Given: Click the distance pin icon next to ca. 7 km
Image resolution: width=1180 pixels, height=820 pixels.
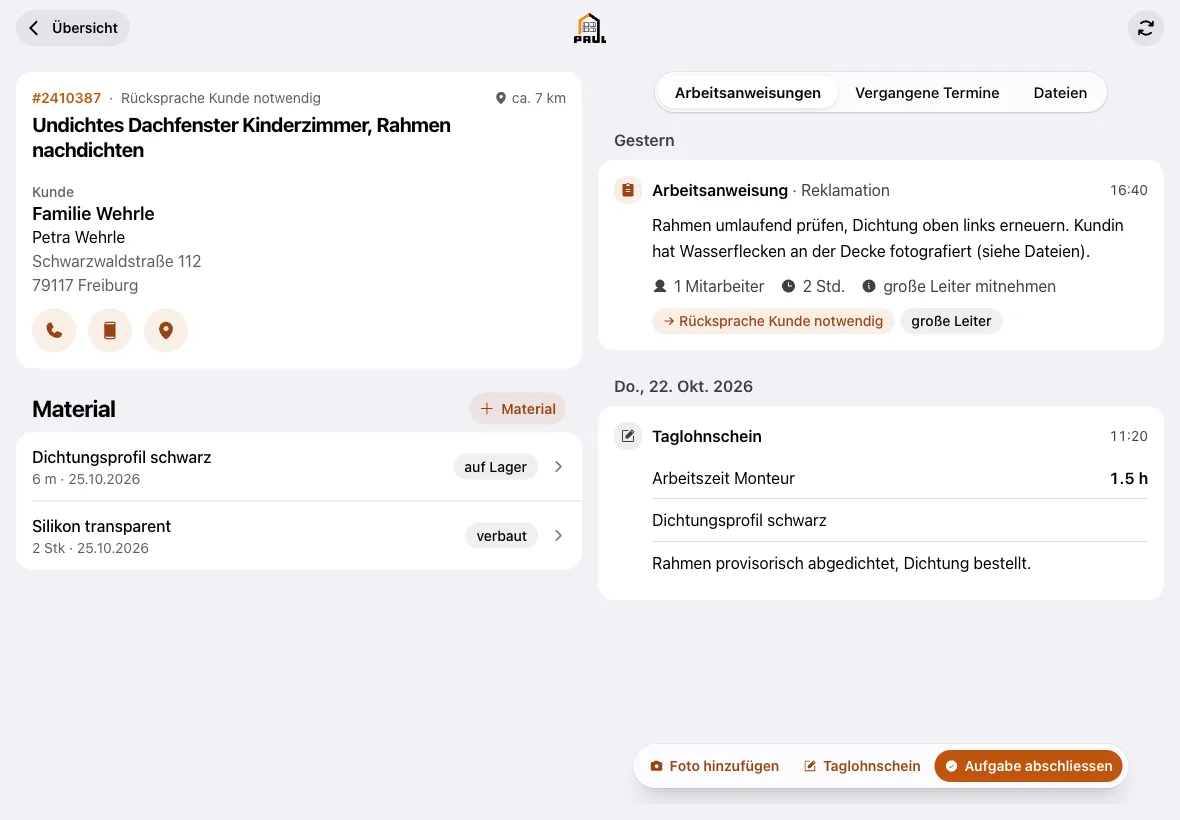Looking at the screenshot, I should (500, 99).
